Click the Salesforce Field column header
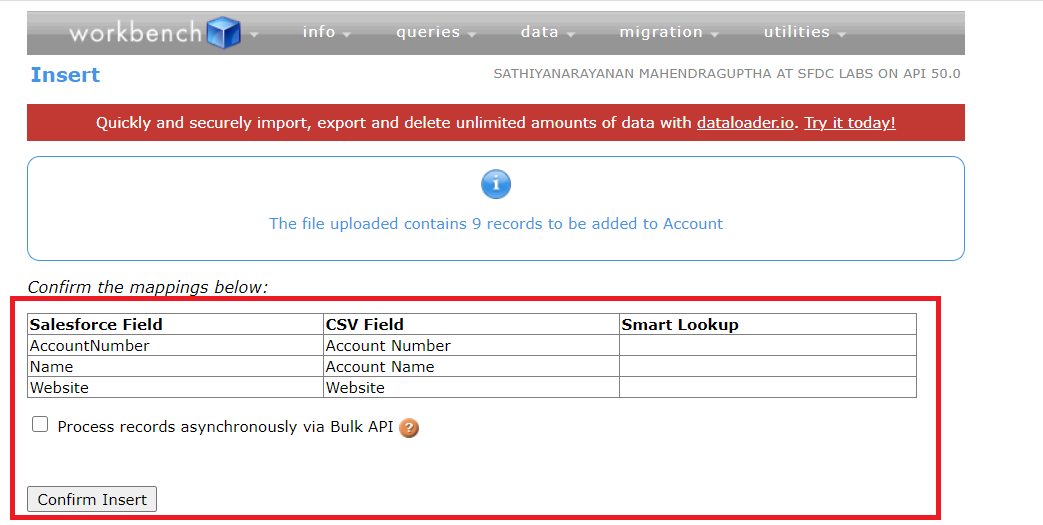Screen dimensions: 1043x525 [176, 324]
